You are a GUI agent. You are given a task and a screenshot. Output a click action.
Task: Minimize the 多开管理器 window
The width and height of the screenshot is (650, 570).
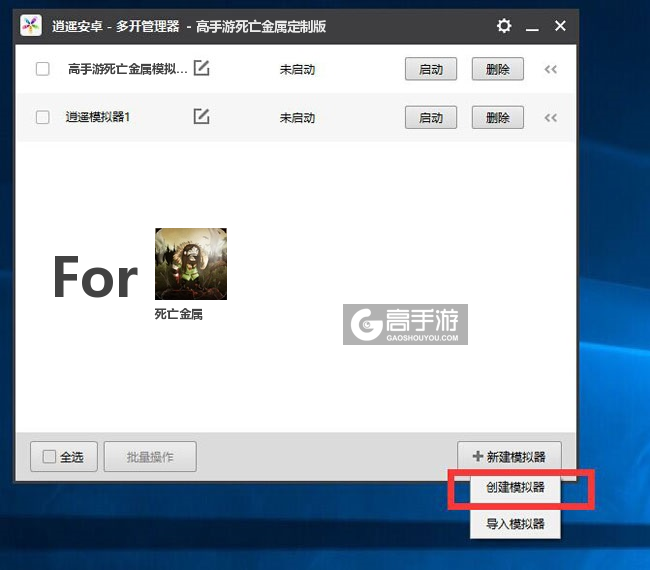(x=532, y=27)
